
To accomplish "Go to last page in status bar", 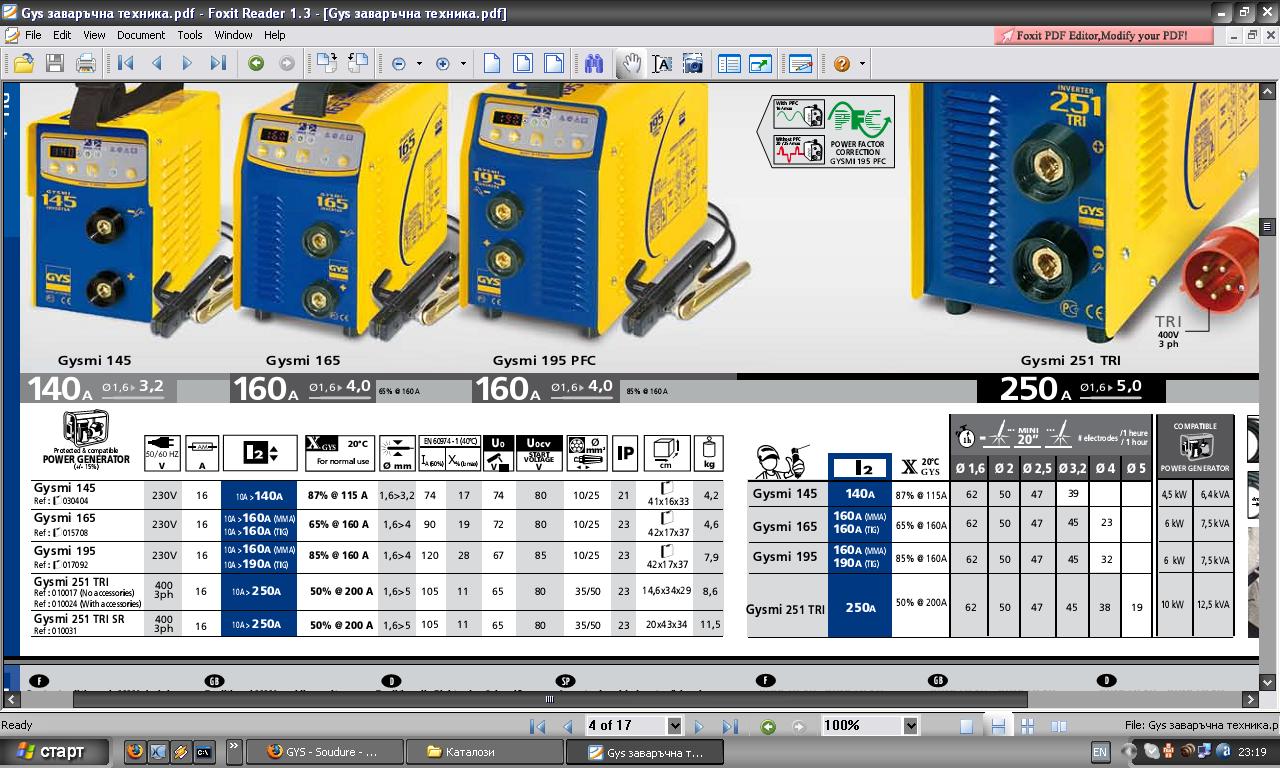I will click(x=730, y=727).
